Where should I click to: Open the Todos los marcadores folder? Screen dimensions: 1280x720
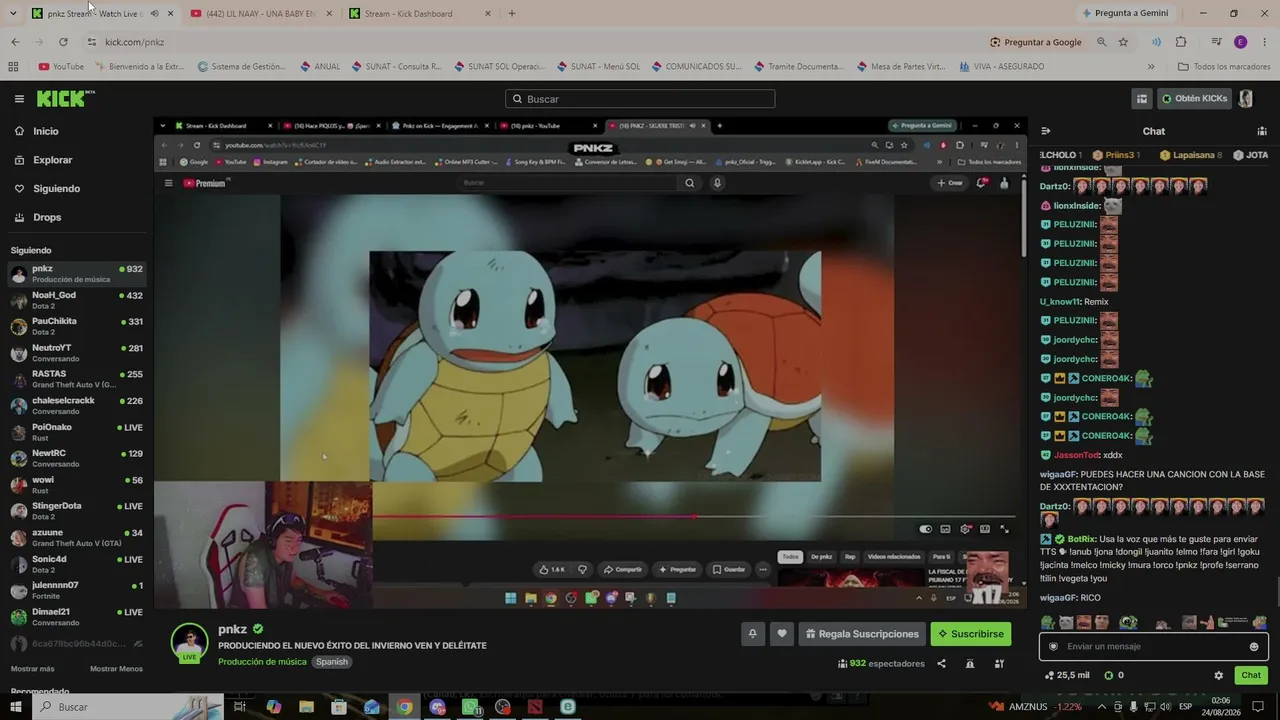[x=1224, y=67]
